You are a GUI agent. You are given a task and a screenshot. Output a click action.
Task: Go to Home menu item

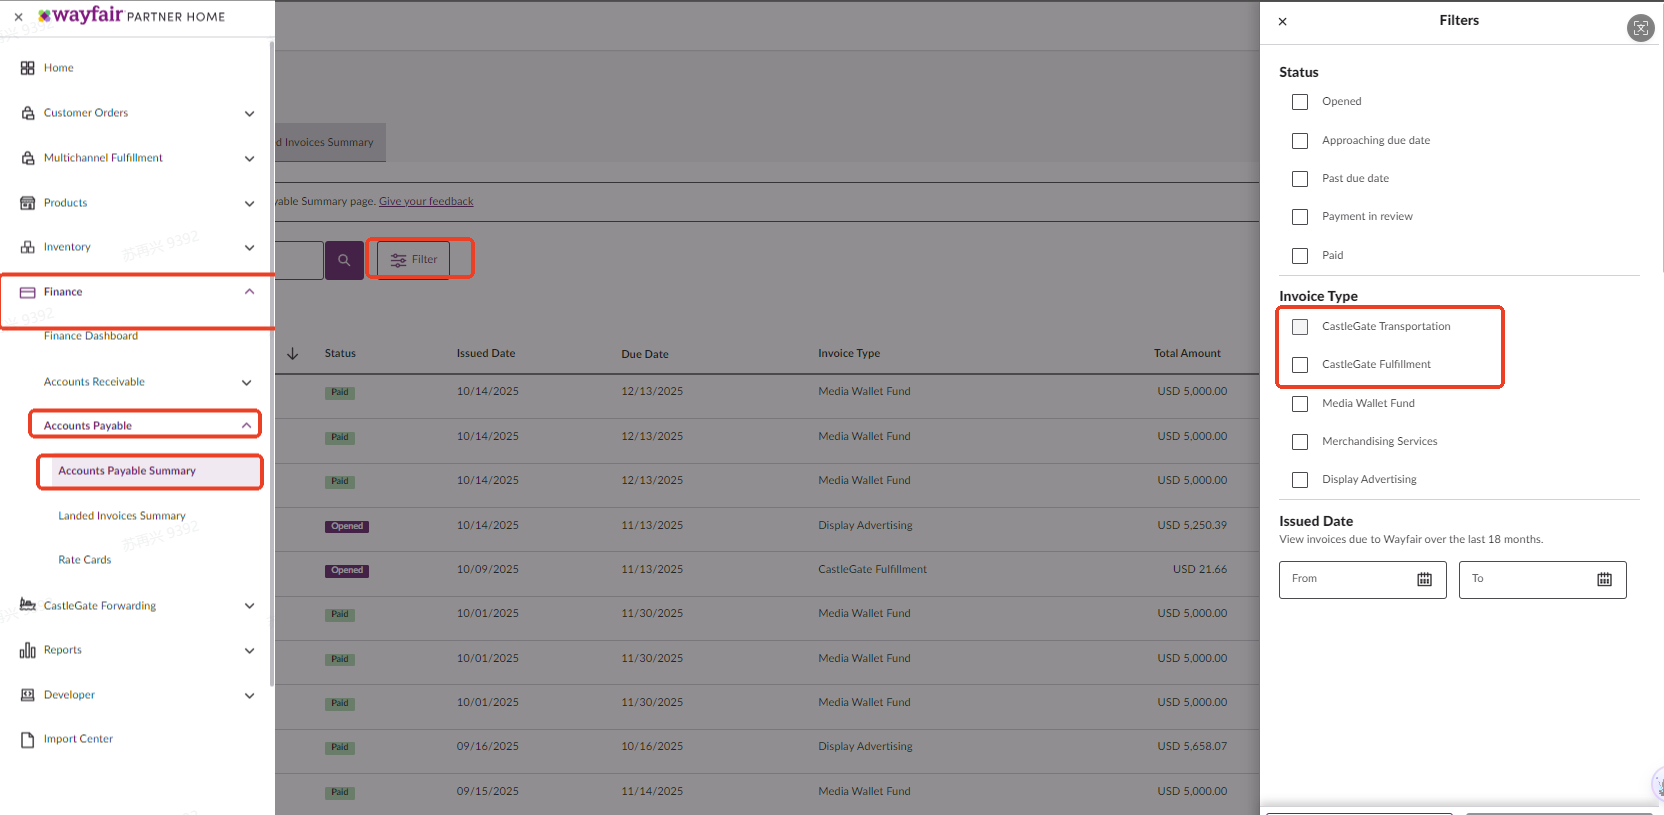[x=59, y=68]
